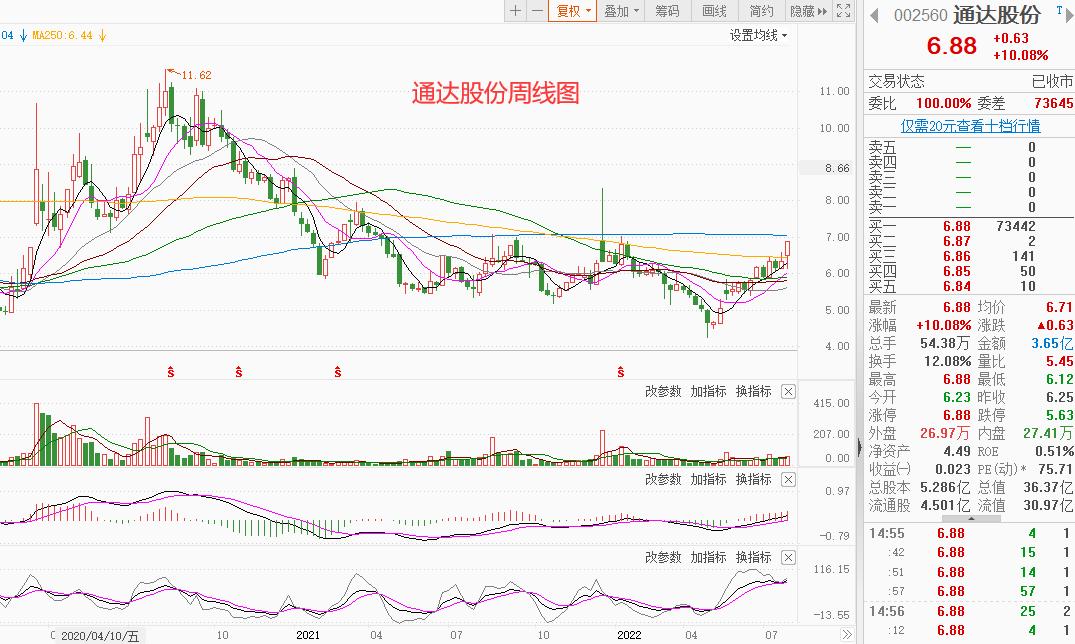
Task: Go to next stock with right arrow
Action: coord(1070,16)
